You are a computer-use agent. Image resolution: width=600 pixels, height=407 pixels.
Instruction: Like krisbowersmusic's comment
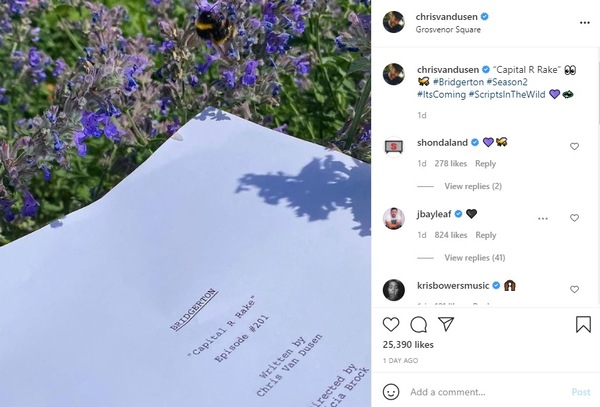point(574,289)
